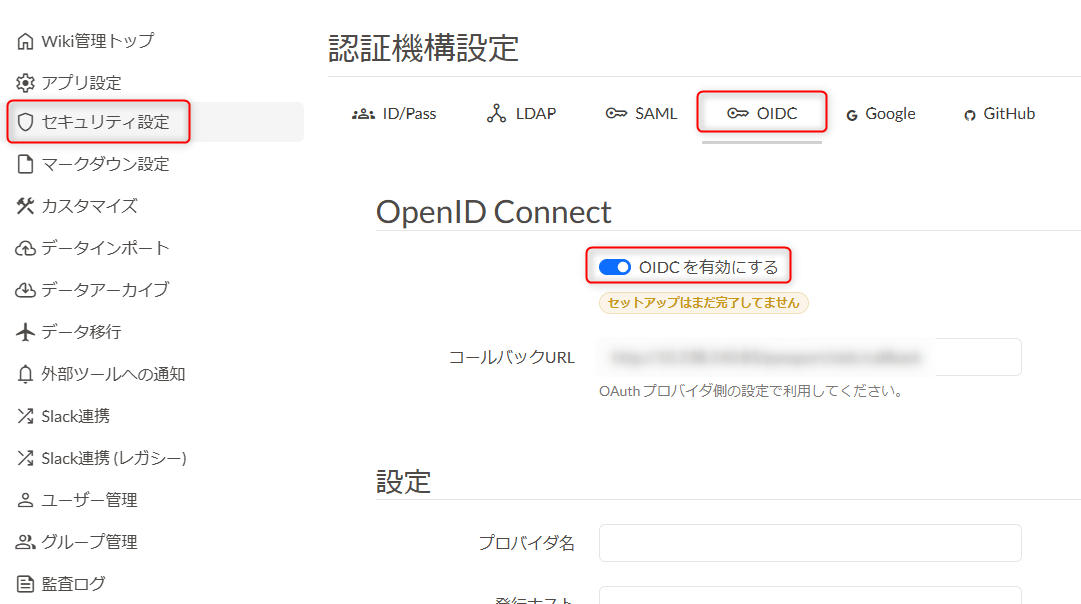Click the document icon for マークダウン設定
The image size is (1081, 604).
(x=26, y=164)
